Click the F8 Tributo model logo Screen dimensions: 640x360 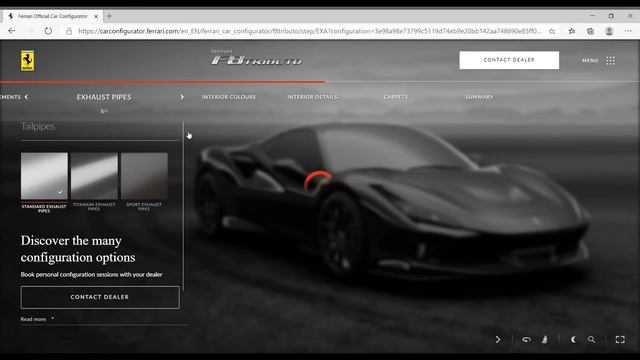(x=257, y=58)
